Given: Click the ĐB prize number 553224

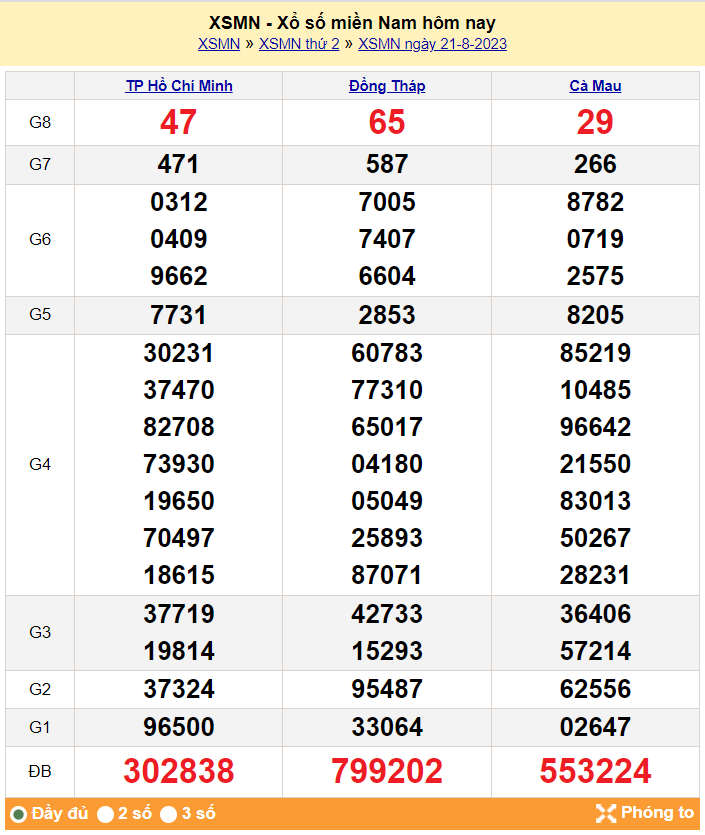Looking at the screenshot, I should point(595,771).
